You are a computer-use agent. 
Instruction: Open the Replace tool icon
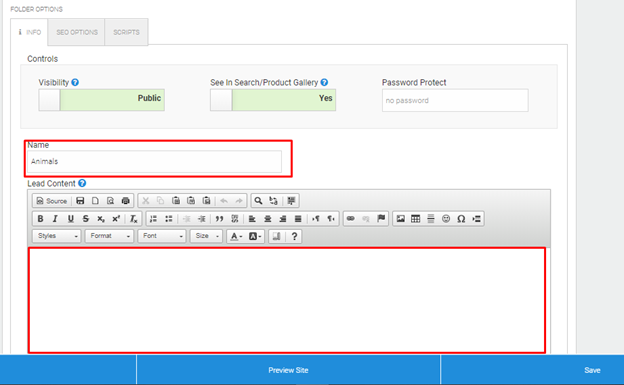273,201
